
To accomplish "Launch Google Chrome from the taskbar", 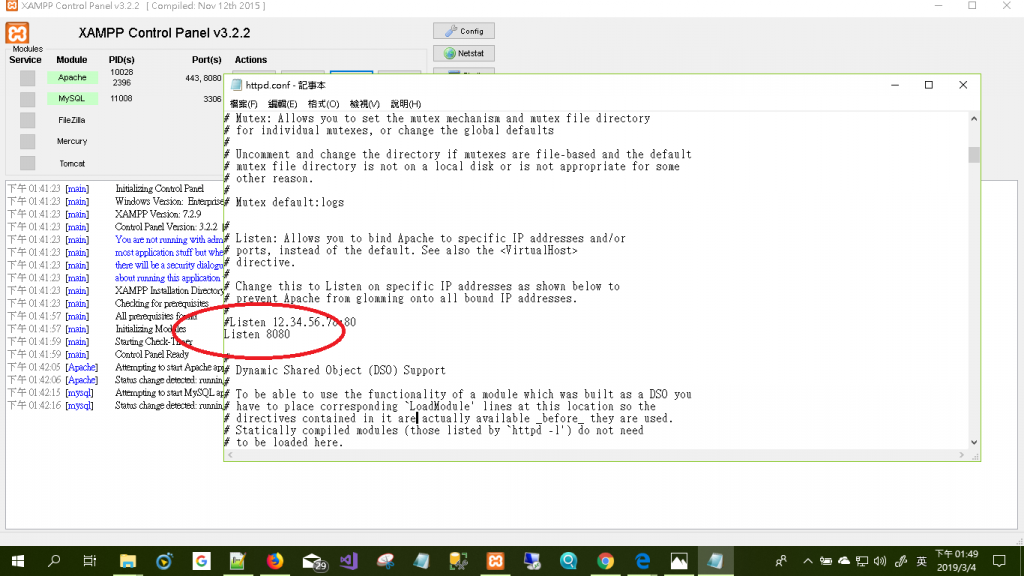I will (605, 561).
